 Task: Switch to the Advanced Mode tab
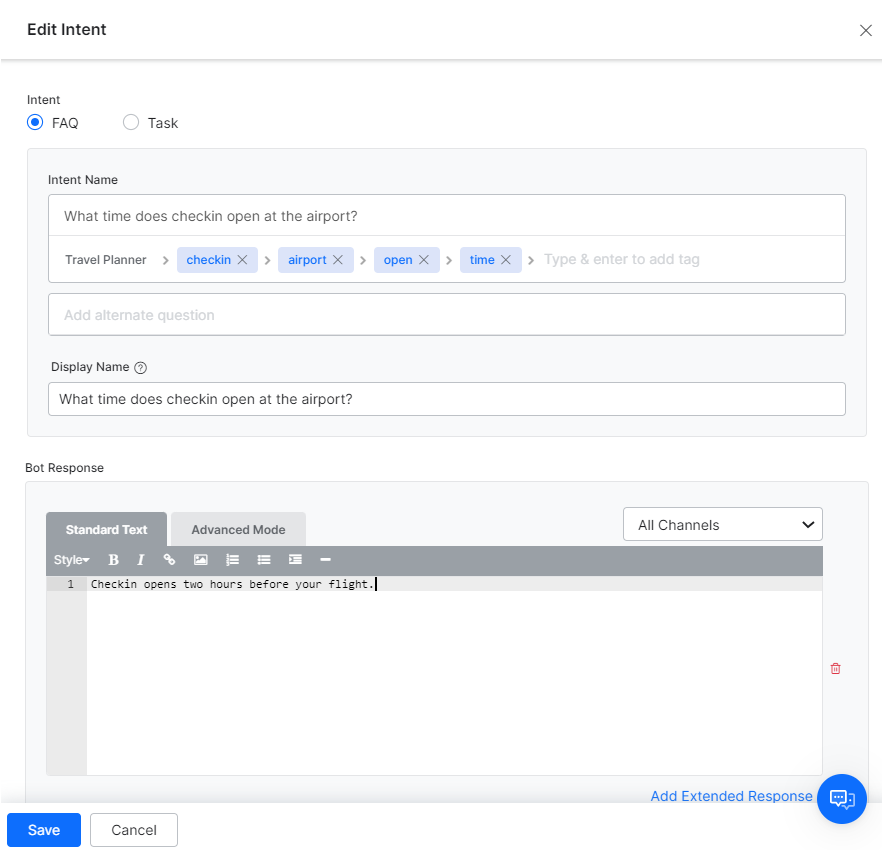click(238, 529)
